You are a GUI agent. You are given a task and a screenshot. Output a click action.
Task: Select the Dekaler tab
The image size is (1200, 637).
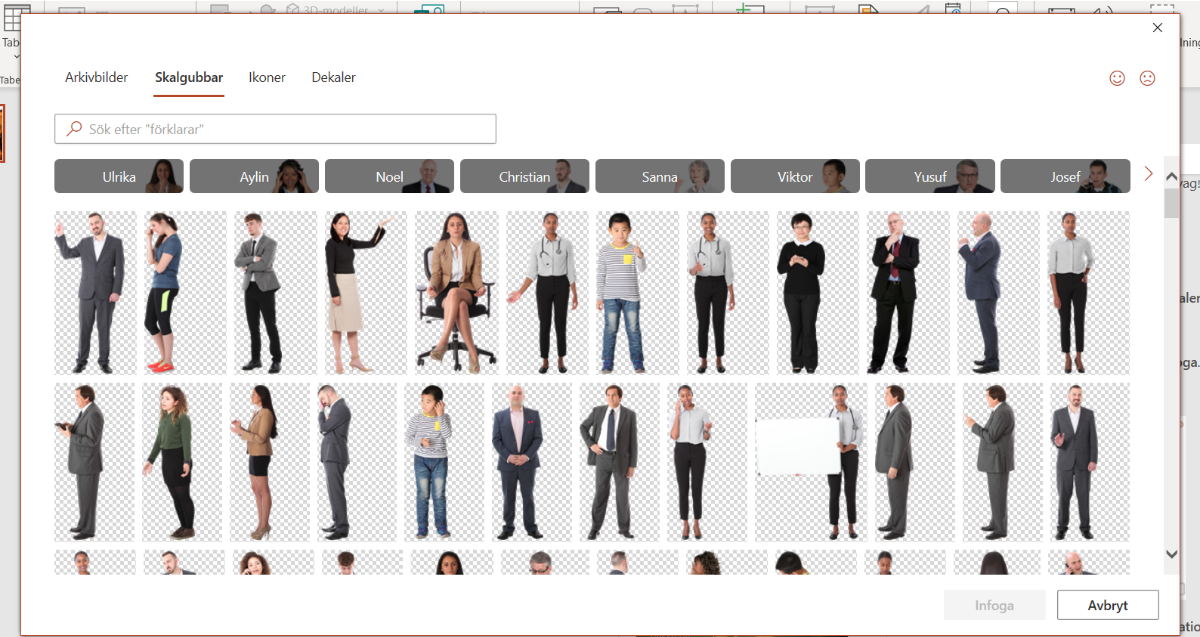click(333, 78)
